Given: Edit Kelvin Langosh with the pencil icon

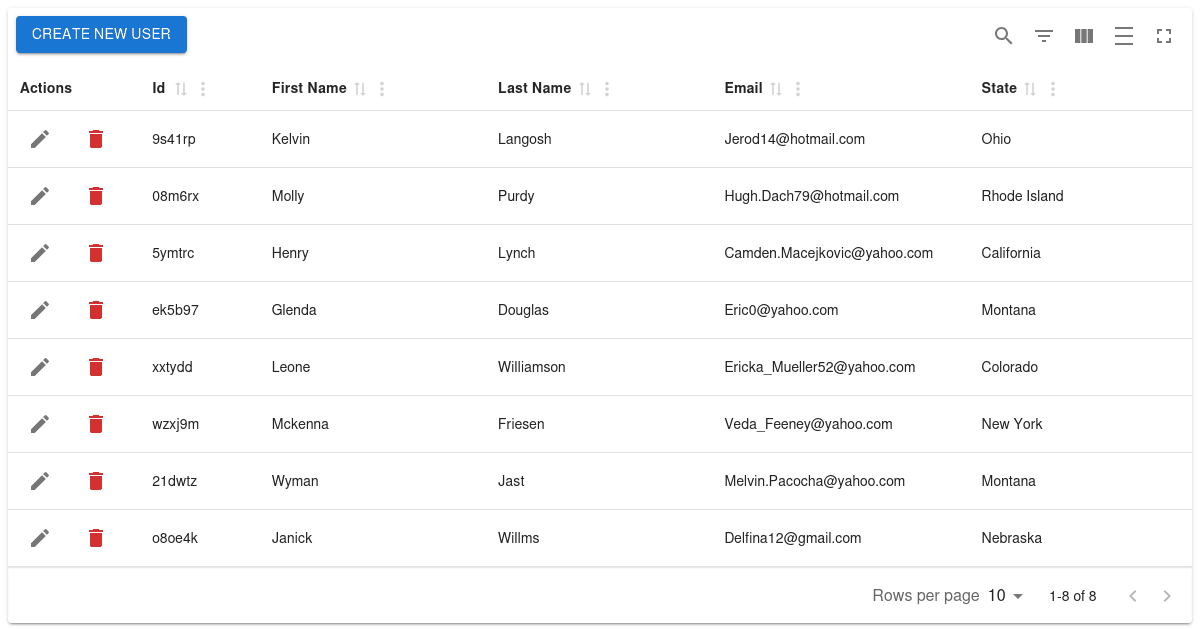Looking at the screenshot, I should [40, 139].
